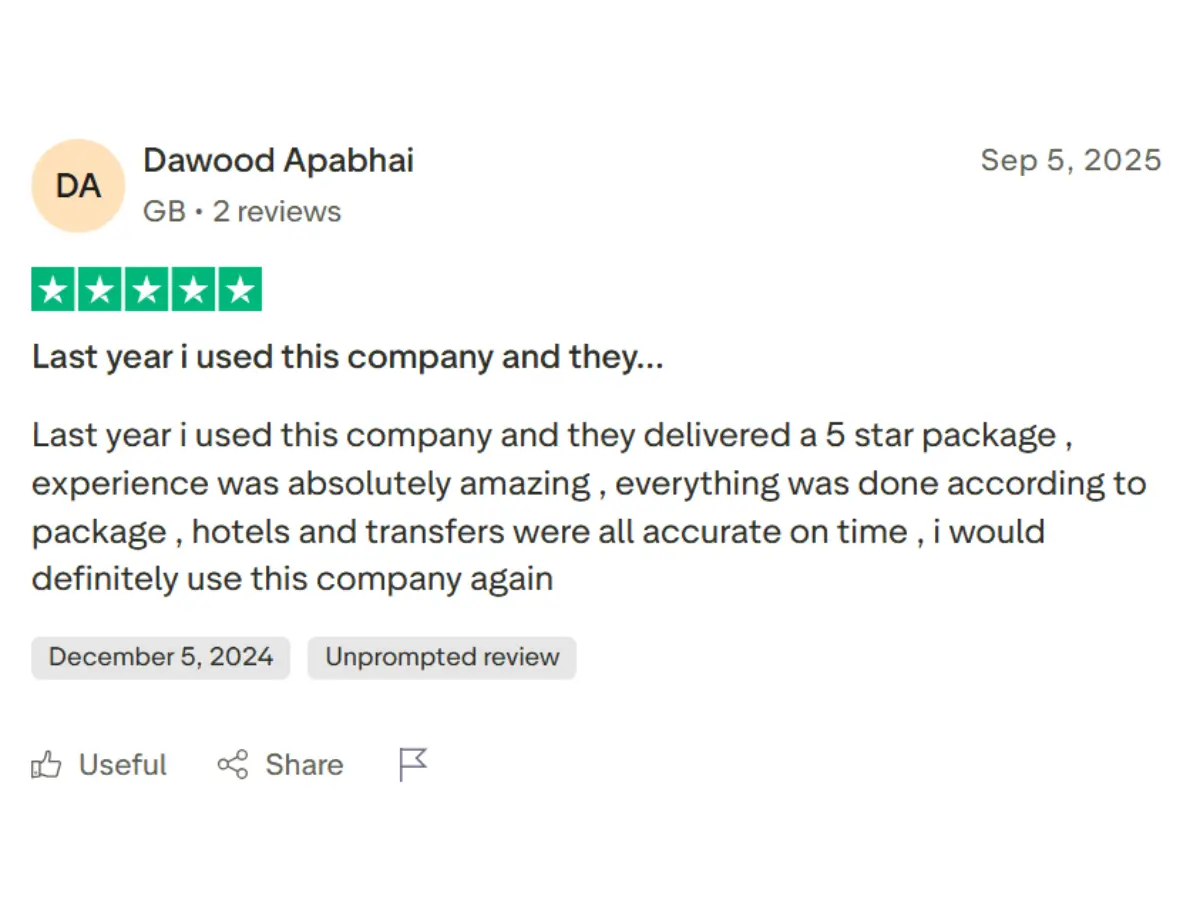Viewport: 1200px width, 900px height.
Task: Click the Unprompted review badge
Action: click(x=442, y=657)
